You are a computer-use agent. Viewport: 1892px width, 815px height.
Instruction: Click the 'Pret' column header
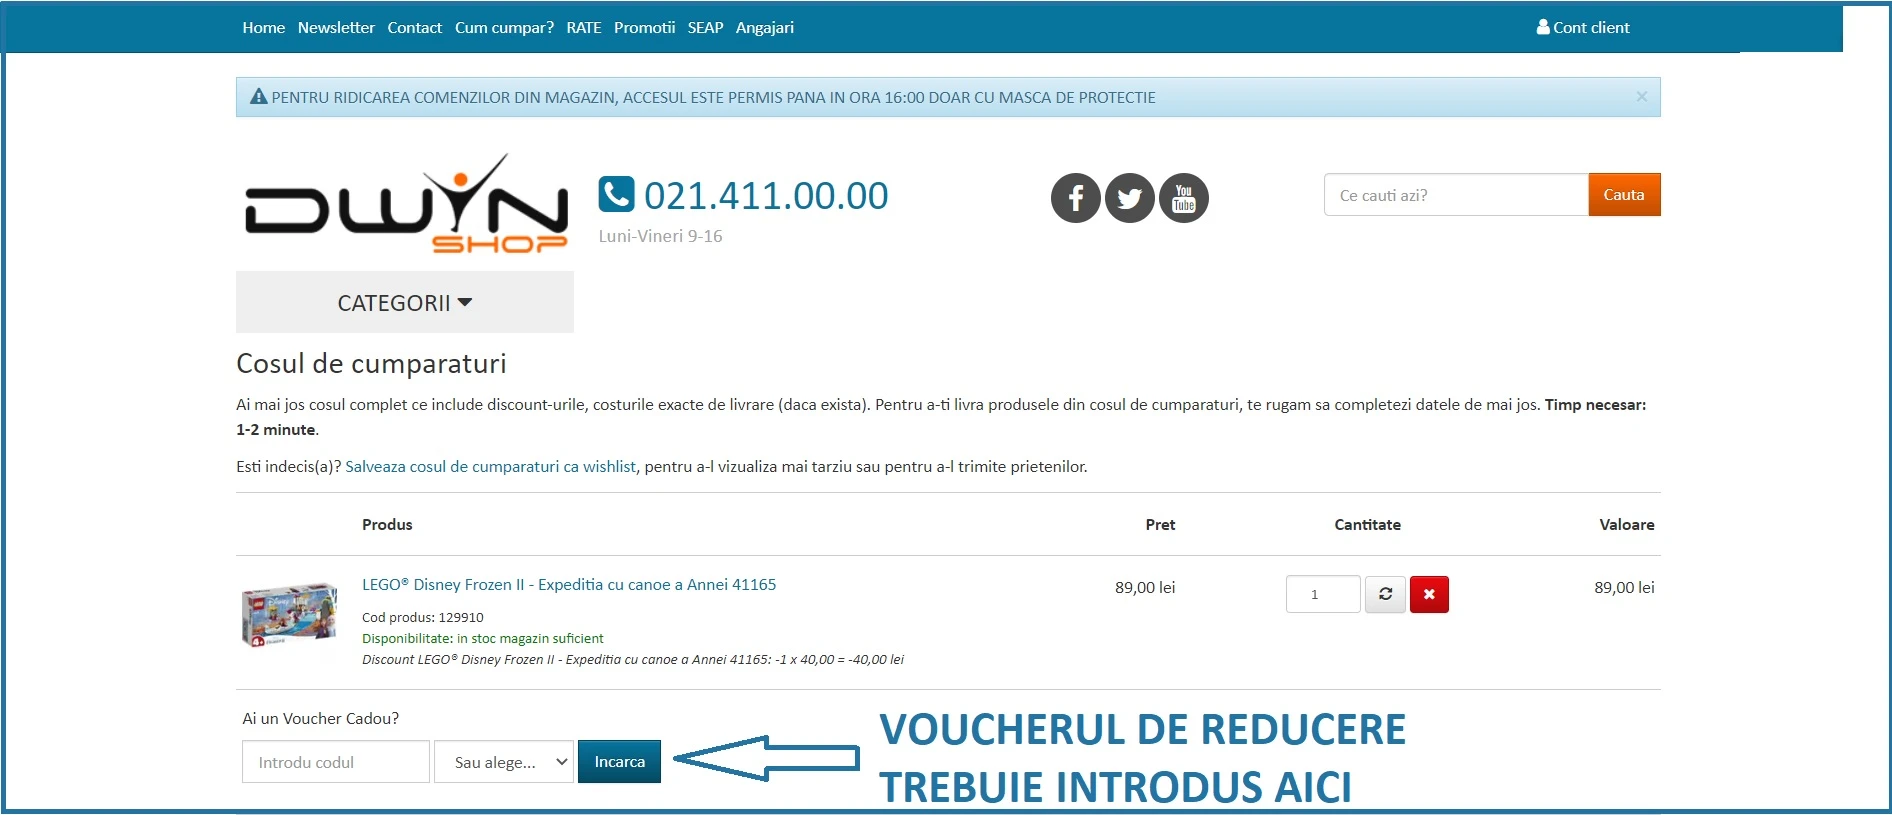click(x=1160, y=525)
